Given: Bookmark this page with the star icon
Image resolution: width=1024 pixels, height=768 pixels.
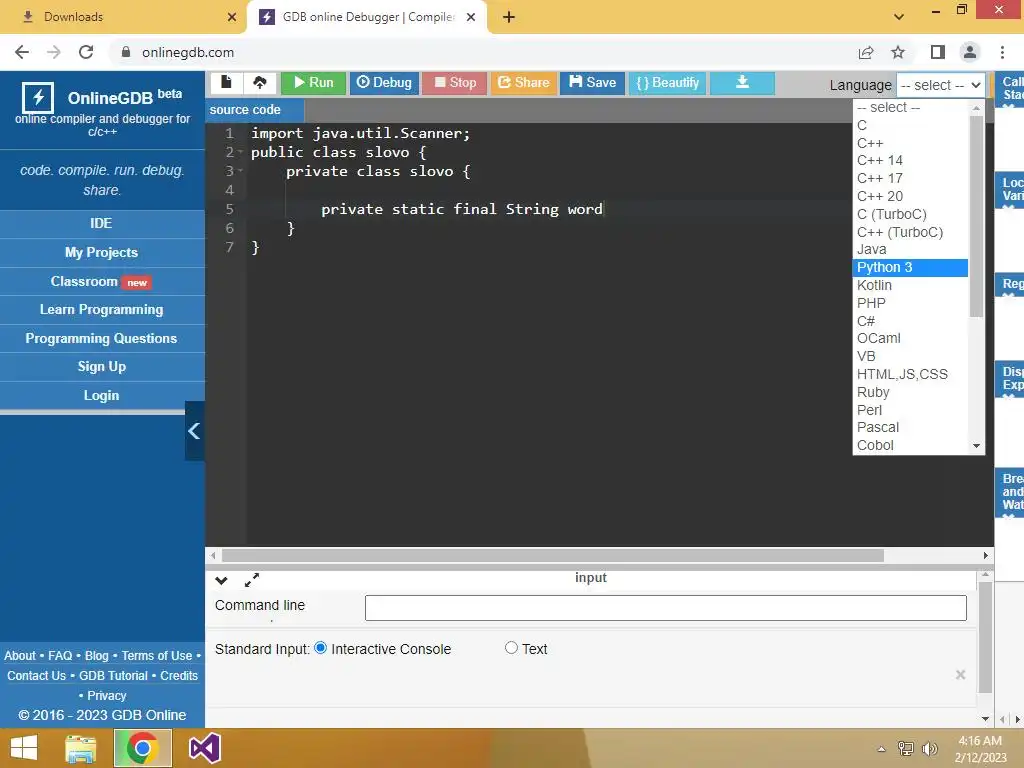Looking at the screenshot, I should tap(898, 52).
